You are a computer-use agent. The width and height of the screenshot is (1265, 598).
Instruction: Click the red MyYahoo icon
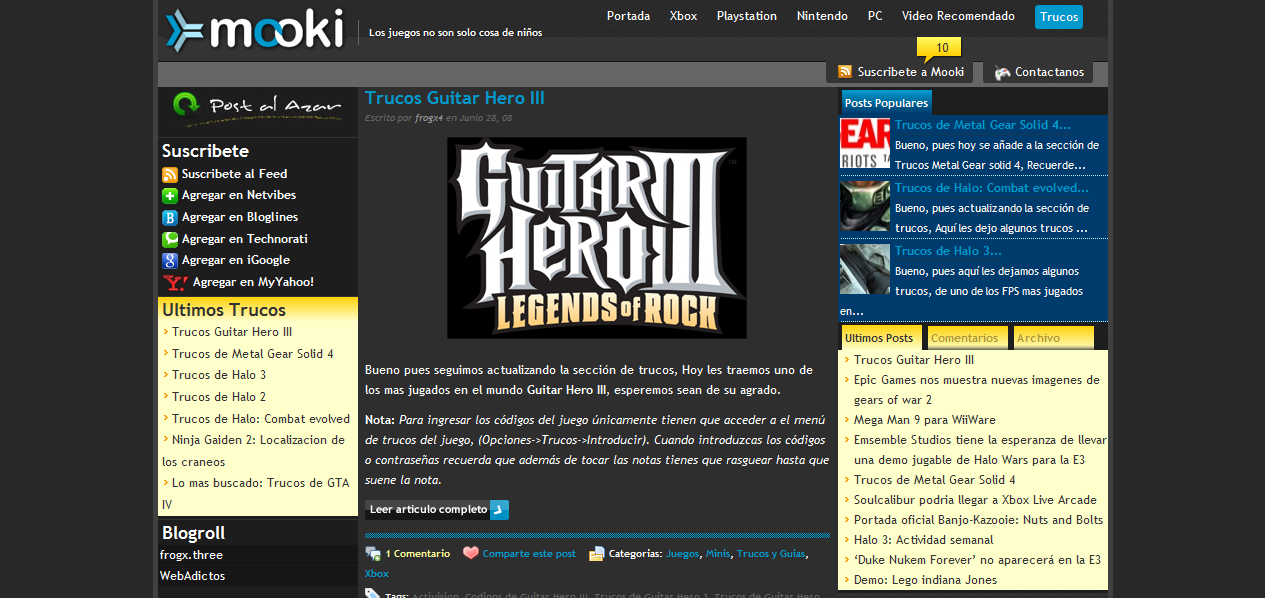[x=175, y=283]
